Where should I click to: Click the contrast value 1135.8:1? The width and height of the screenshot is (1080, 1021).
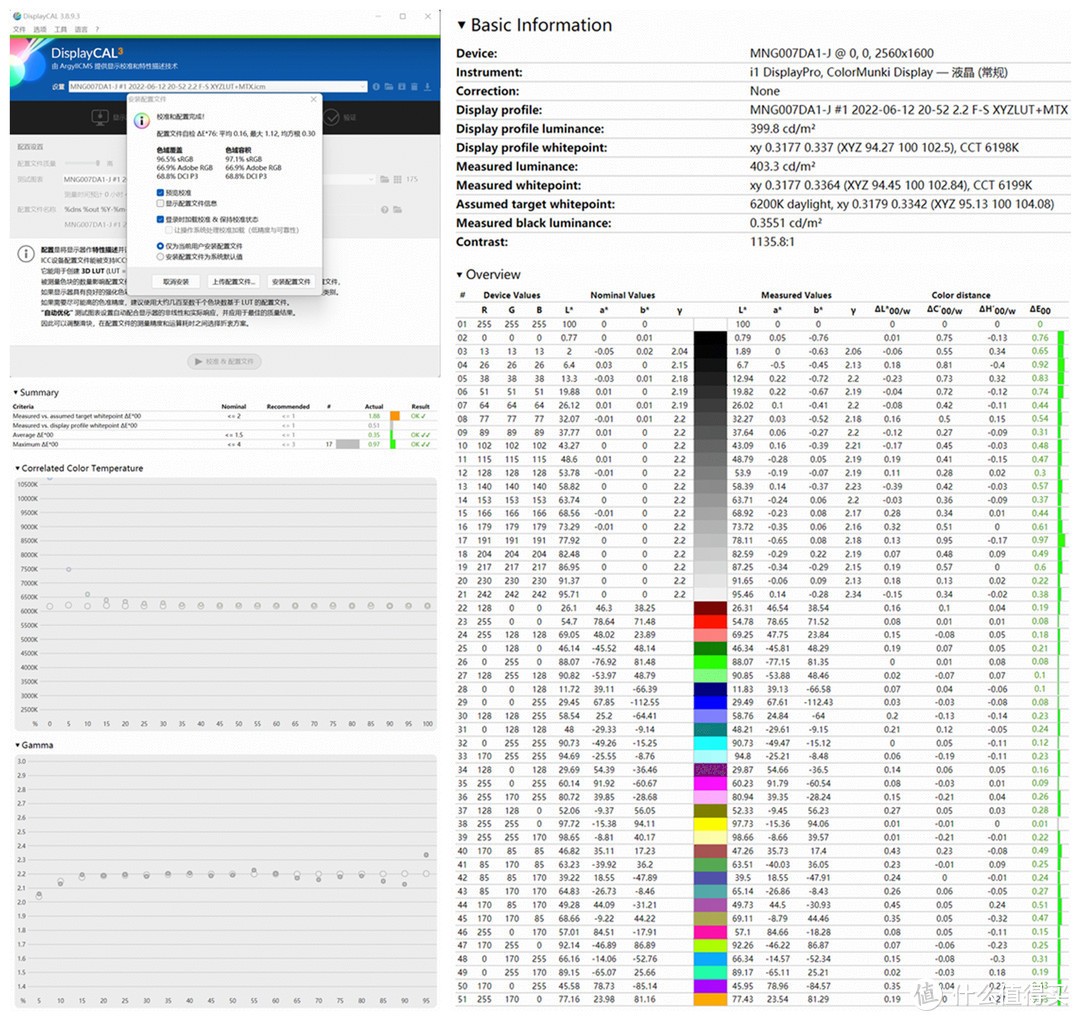tap(772, 242)
